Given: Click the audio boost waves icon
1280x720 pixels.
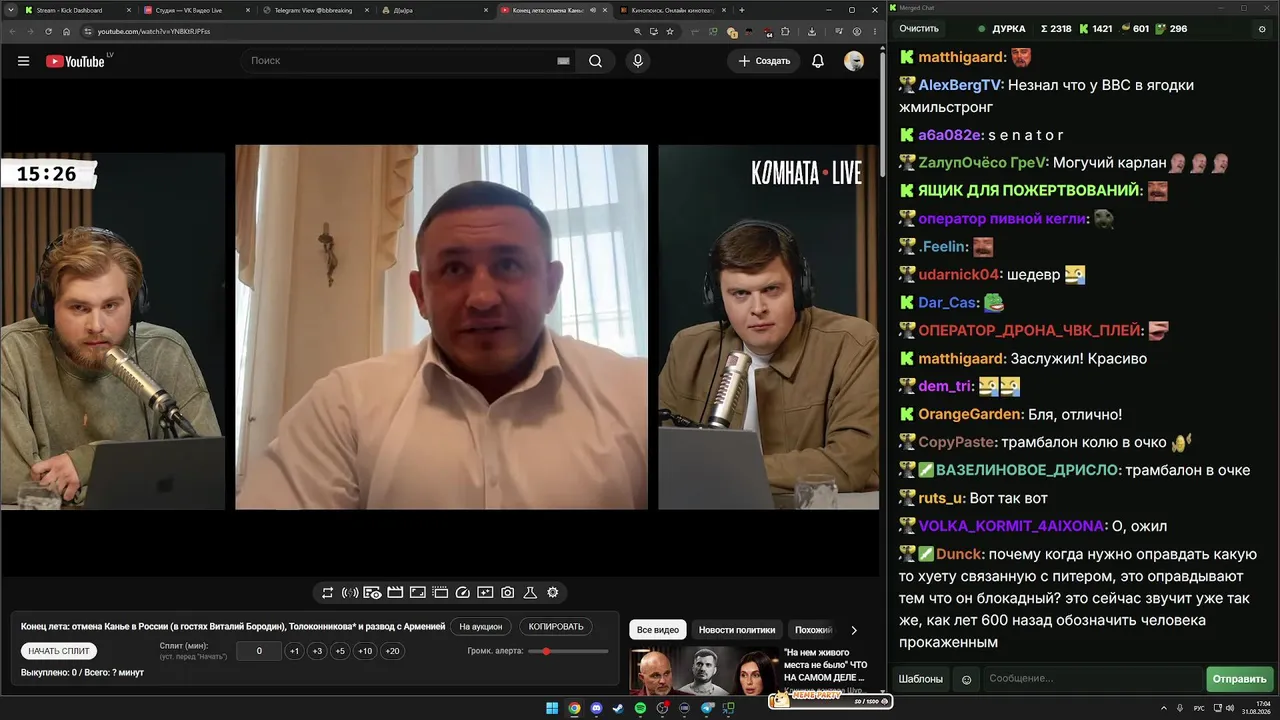Looking at the screenshot, I should pyautogui.click(x=350, y=593).
